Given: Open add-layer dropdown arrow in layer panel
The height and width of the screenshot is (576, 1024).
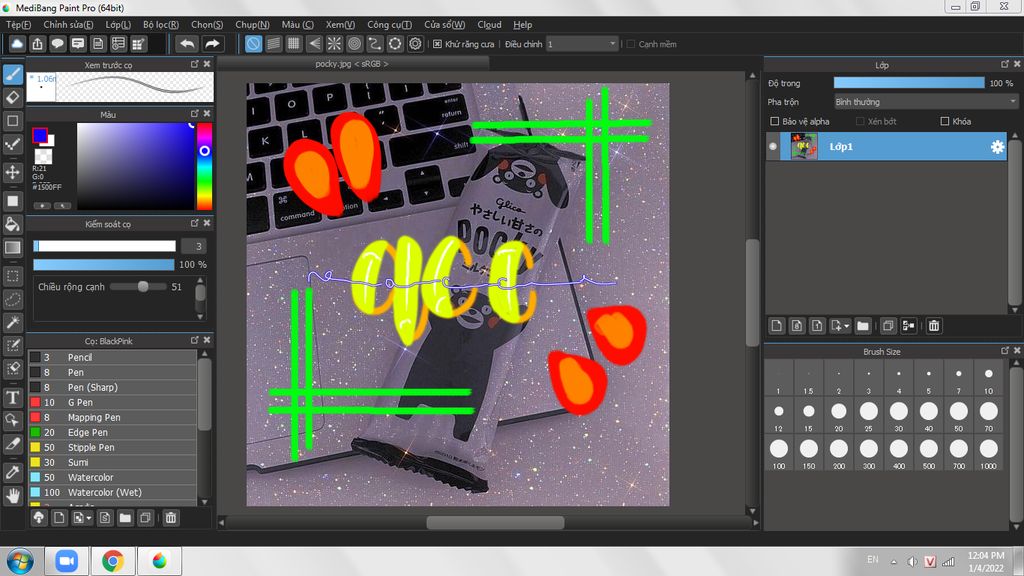Looking at the screenshot, I should point(846,325).
